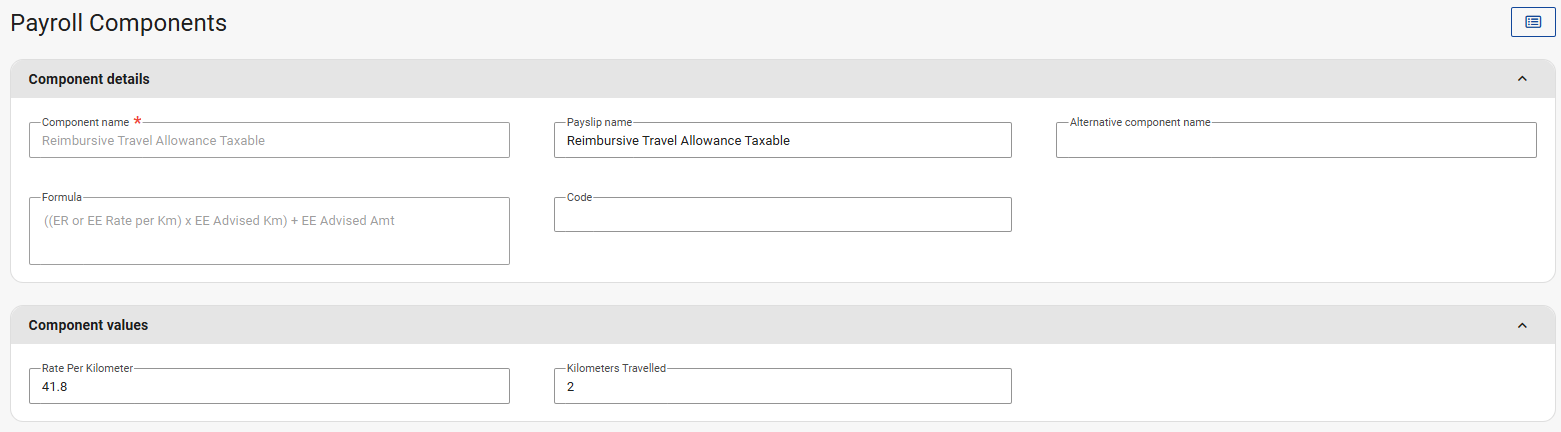The height and width of the screenshot is (432, 1561).
Task: Collapse the Component details section chevron
Action: [x=1522, y=79]
